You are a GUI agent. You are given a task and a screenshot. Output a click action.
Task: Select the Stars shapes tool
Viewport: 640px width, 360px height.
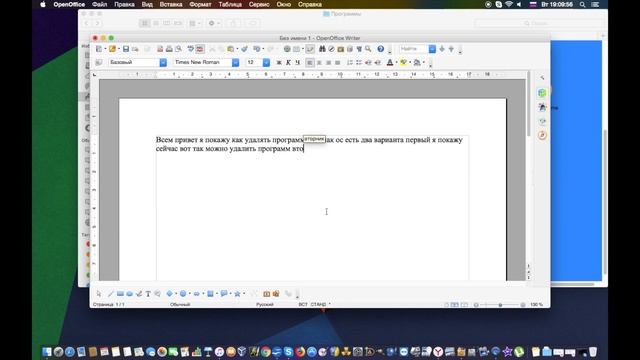point(237,293)
